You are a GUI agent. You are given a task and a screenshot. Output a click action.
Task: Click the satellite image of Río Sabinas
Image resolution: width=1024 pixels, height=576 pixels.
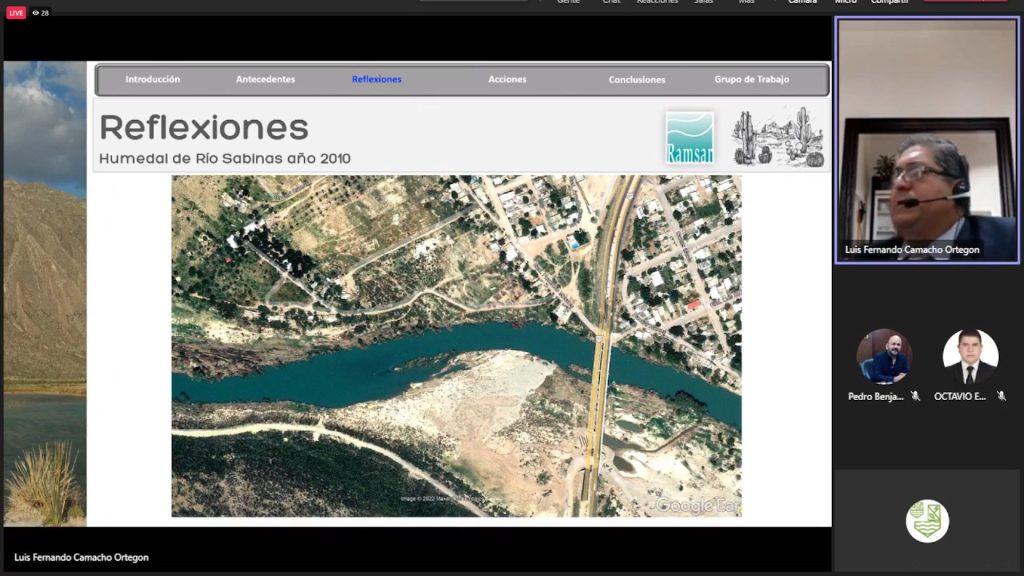tap(456, 345)
